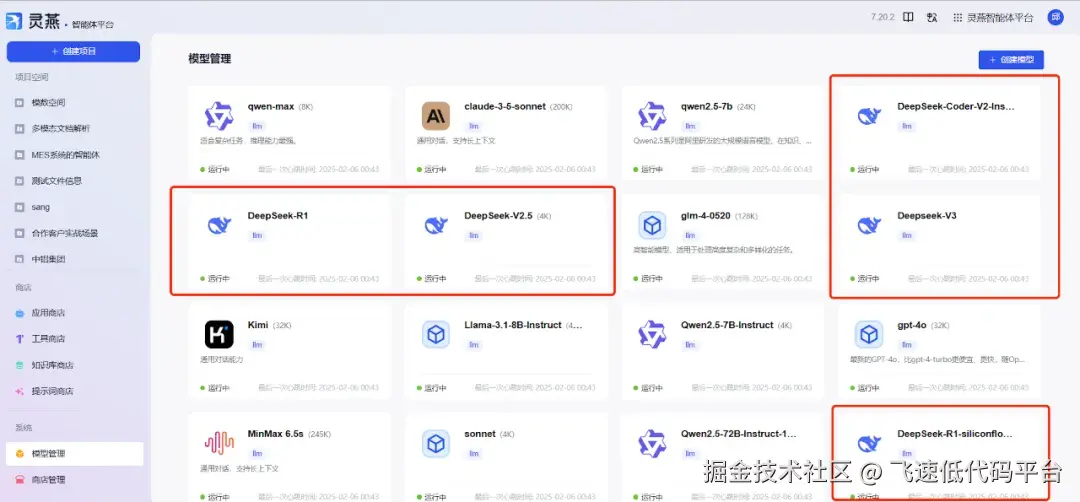Viewport: 1080px width, 502px height.
Task: Click the Llama-3.1-8B-Instruct cube logo
Action: (436, 335)
